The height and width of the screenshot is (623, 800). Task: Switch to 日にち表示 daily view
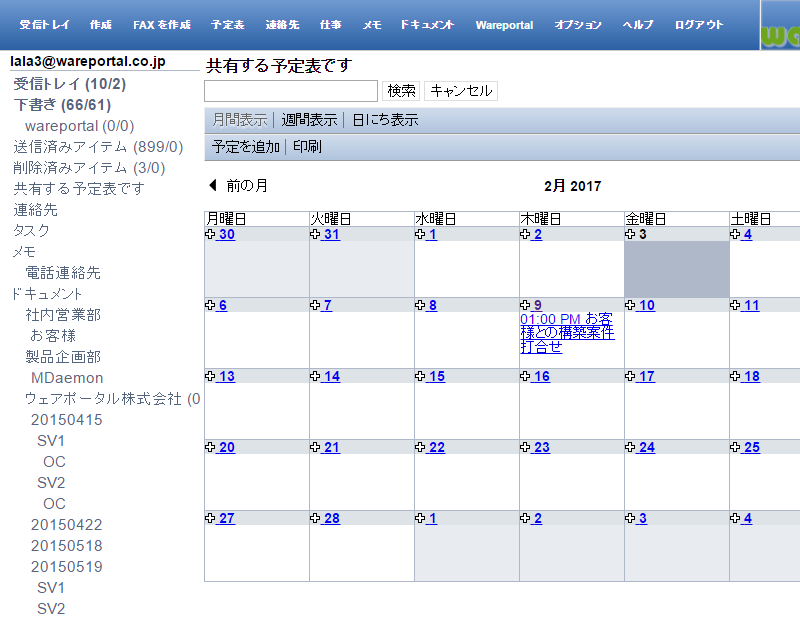coord(385,120)
